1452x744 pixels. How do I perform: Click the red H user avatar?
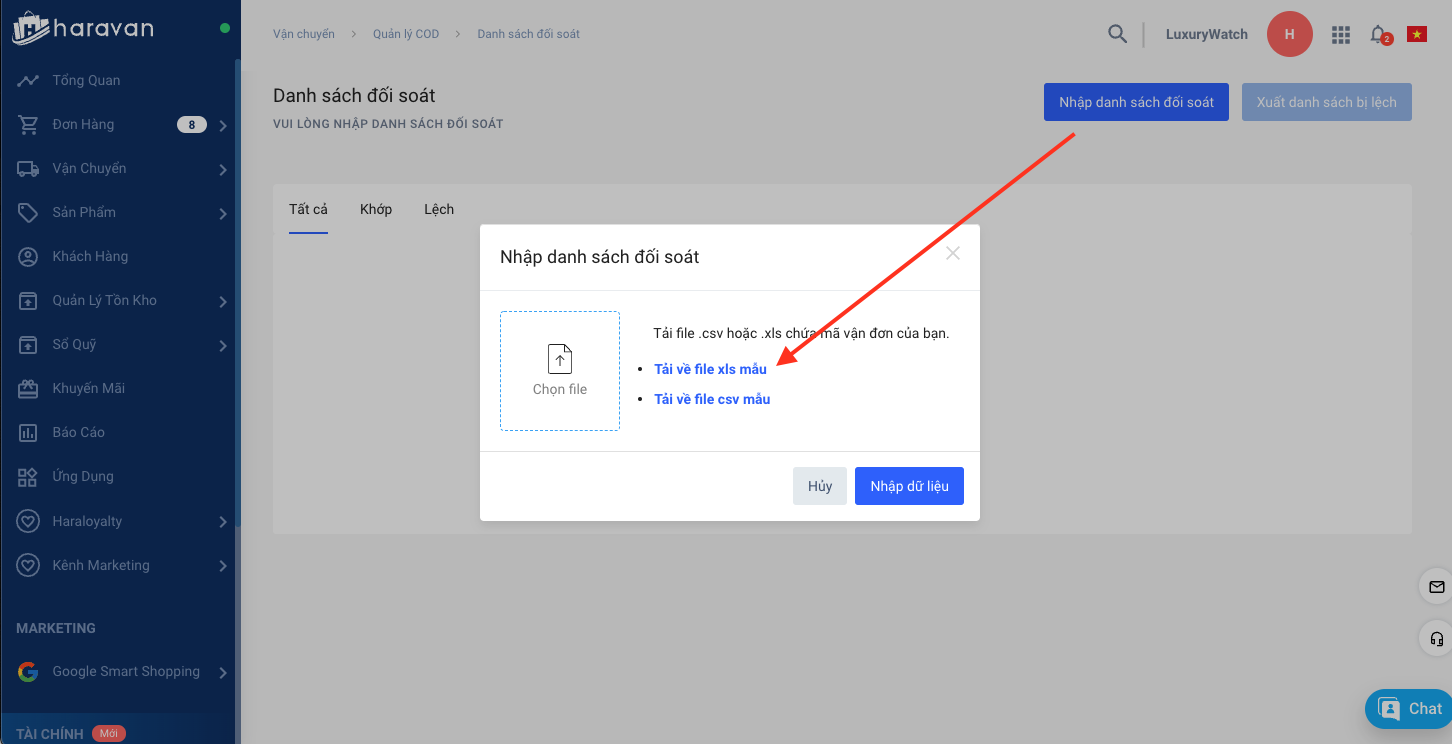point(1290,34)
